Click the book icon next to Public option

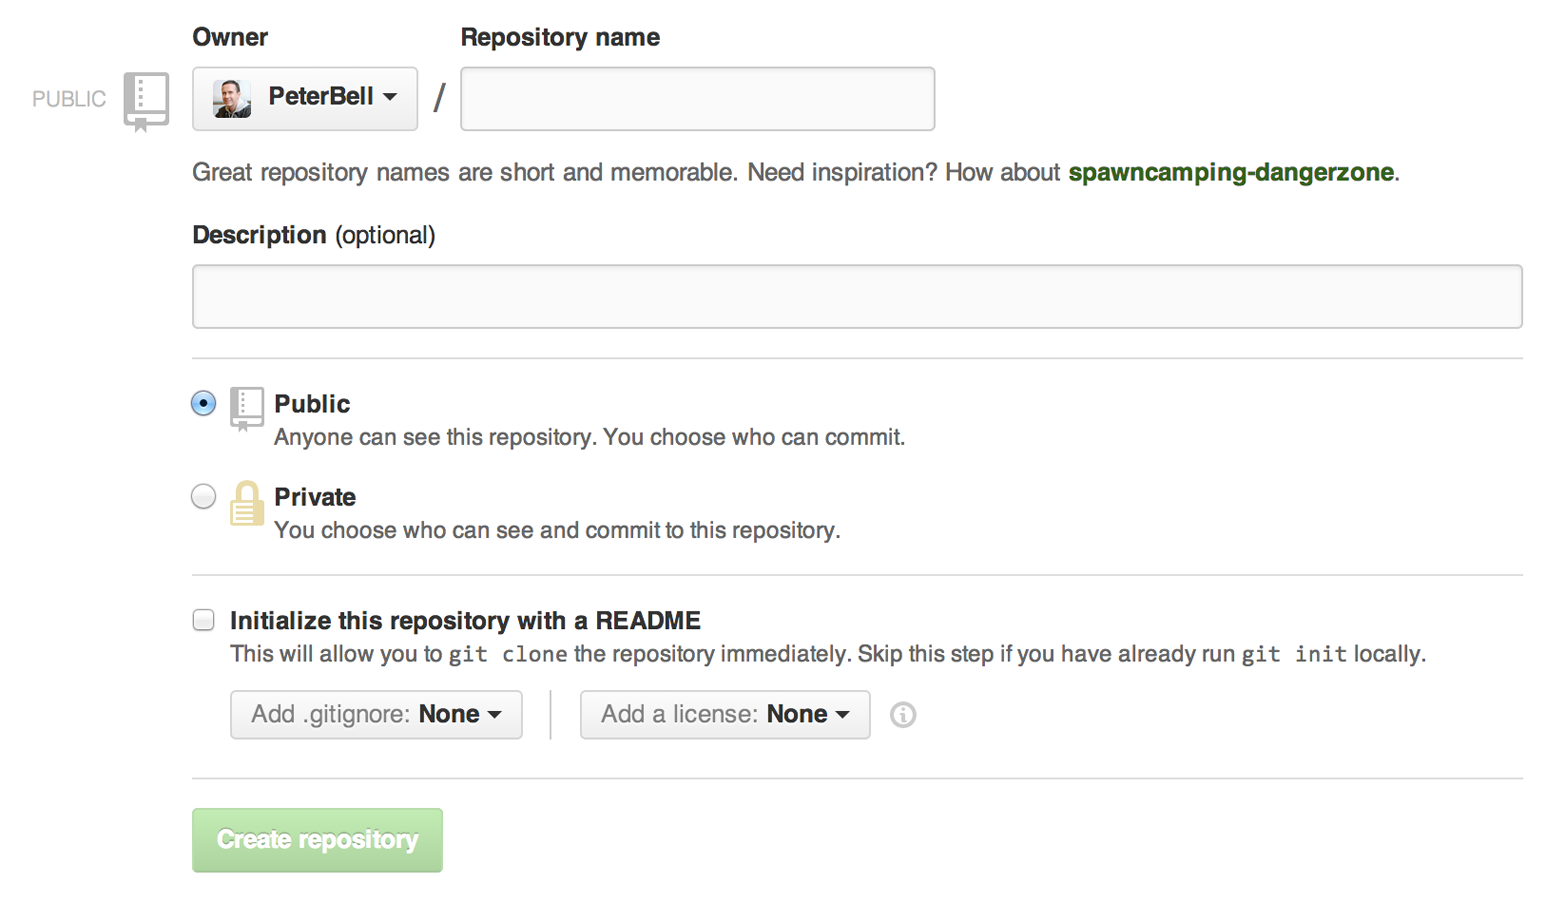click(246, 408)
